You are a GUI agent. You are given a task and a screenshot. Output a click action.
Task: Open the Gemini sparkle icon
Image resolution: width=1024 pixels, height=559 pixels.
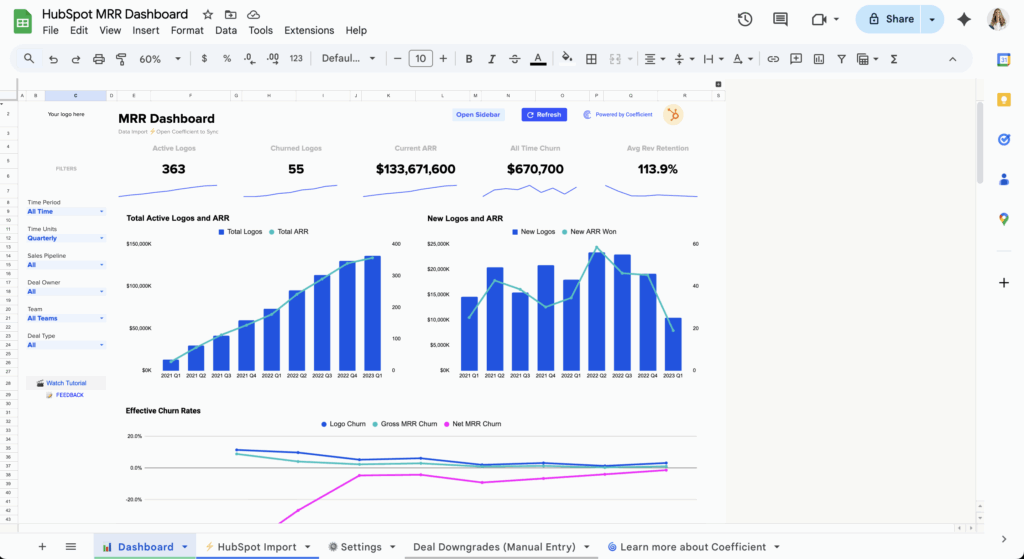coord(964,20)
